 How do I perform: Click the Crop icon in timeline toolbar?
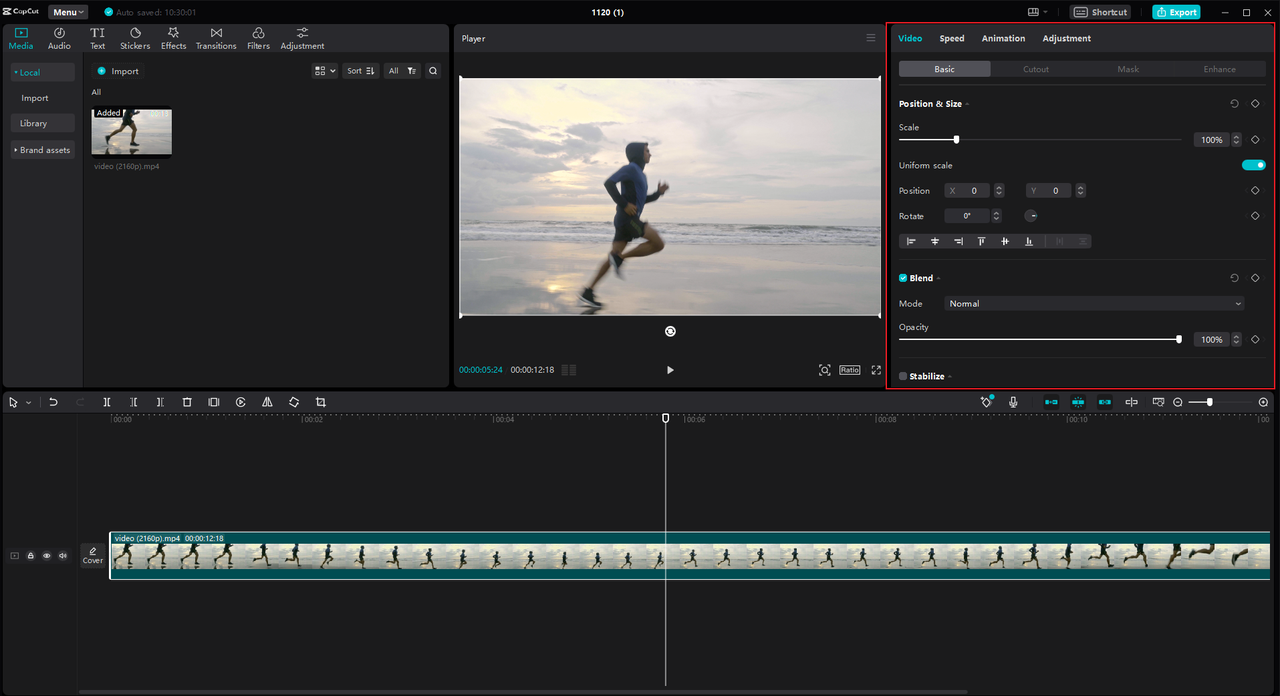tap(321, 402)
